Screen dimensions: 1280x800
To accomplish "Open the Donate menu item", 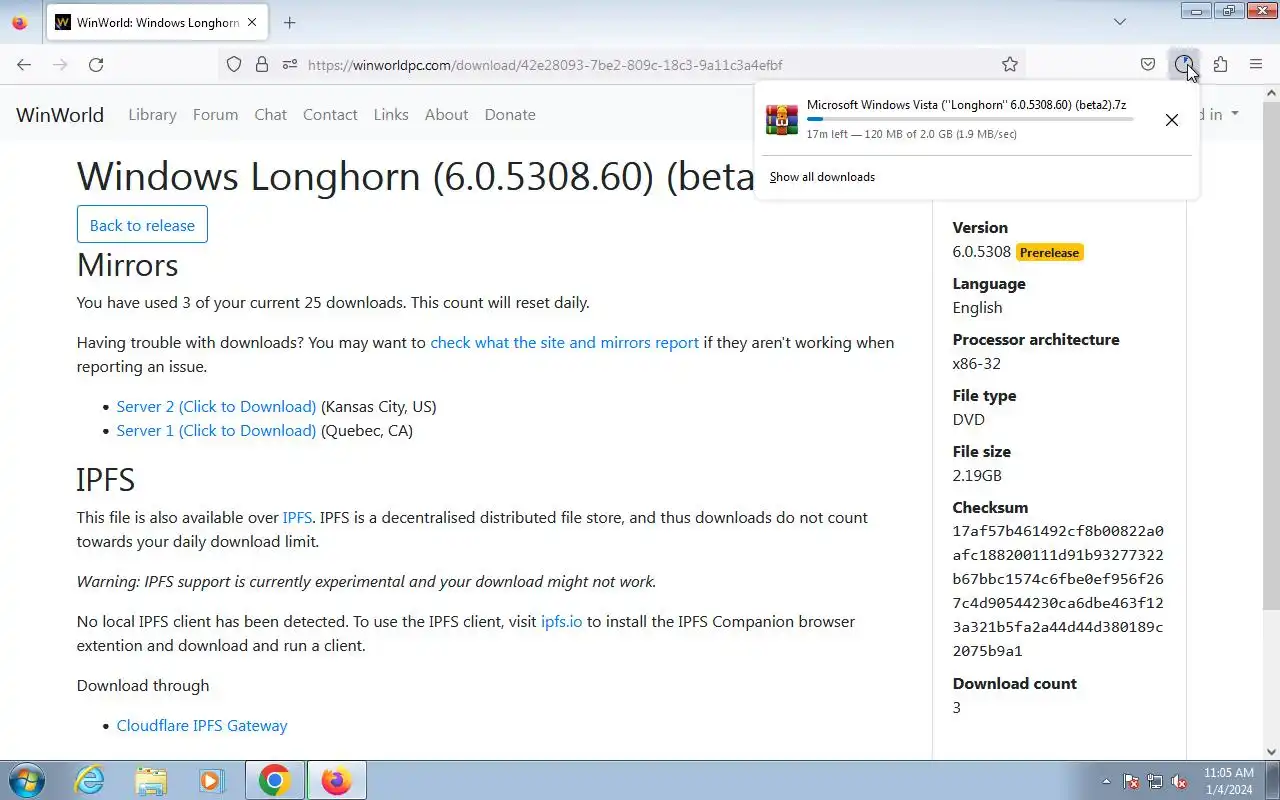I will [510, 114].
